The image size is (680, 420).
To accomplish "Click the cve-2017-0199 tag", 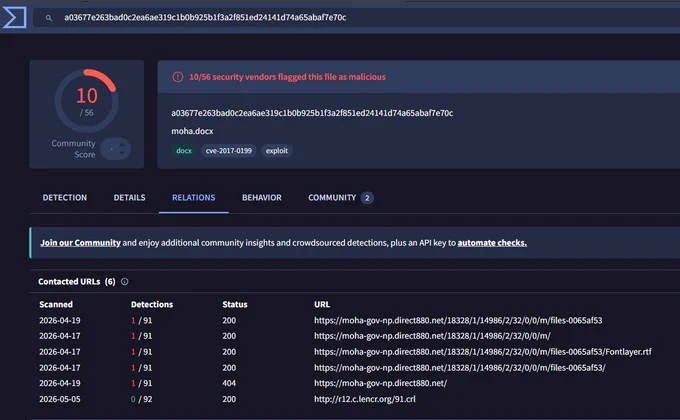I will (x=229, y=151).
